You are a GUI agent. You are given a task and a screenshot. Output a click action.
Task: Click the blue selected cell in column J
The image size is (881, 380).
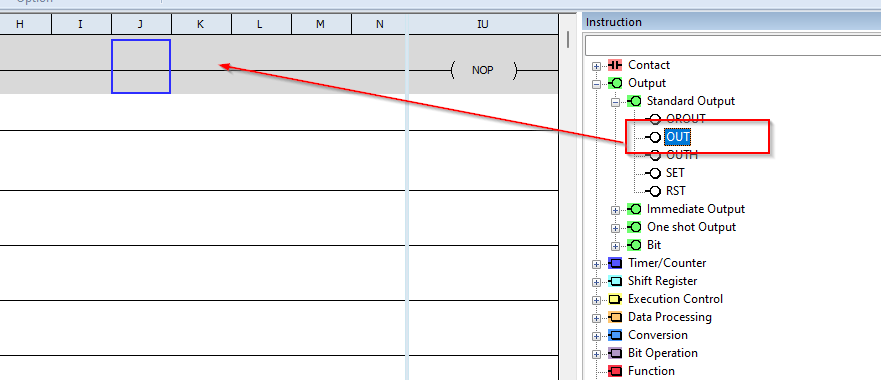141,66
